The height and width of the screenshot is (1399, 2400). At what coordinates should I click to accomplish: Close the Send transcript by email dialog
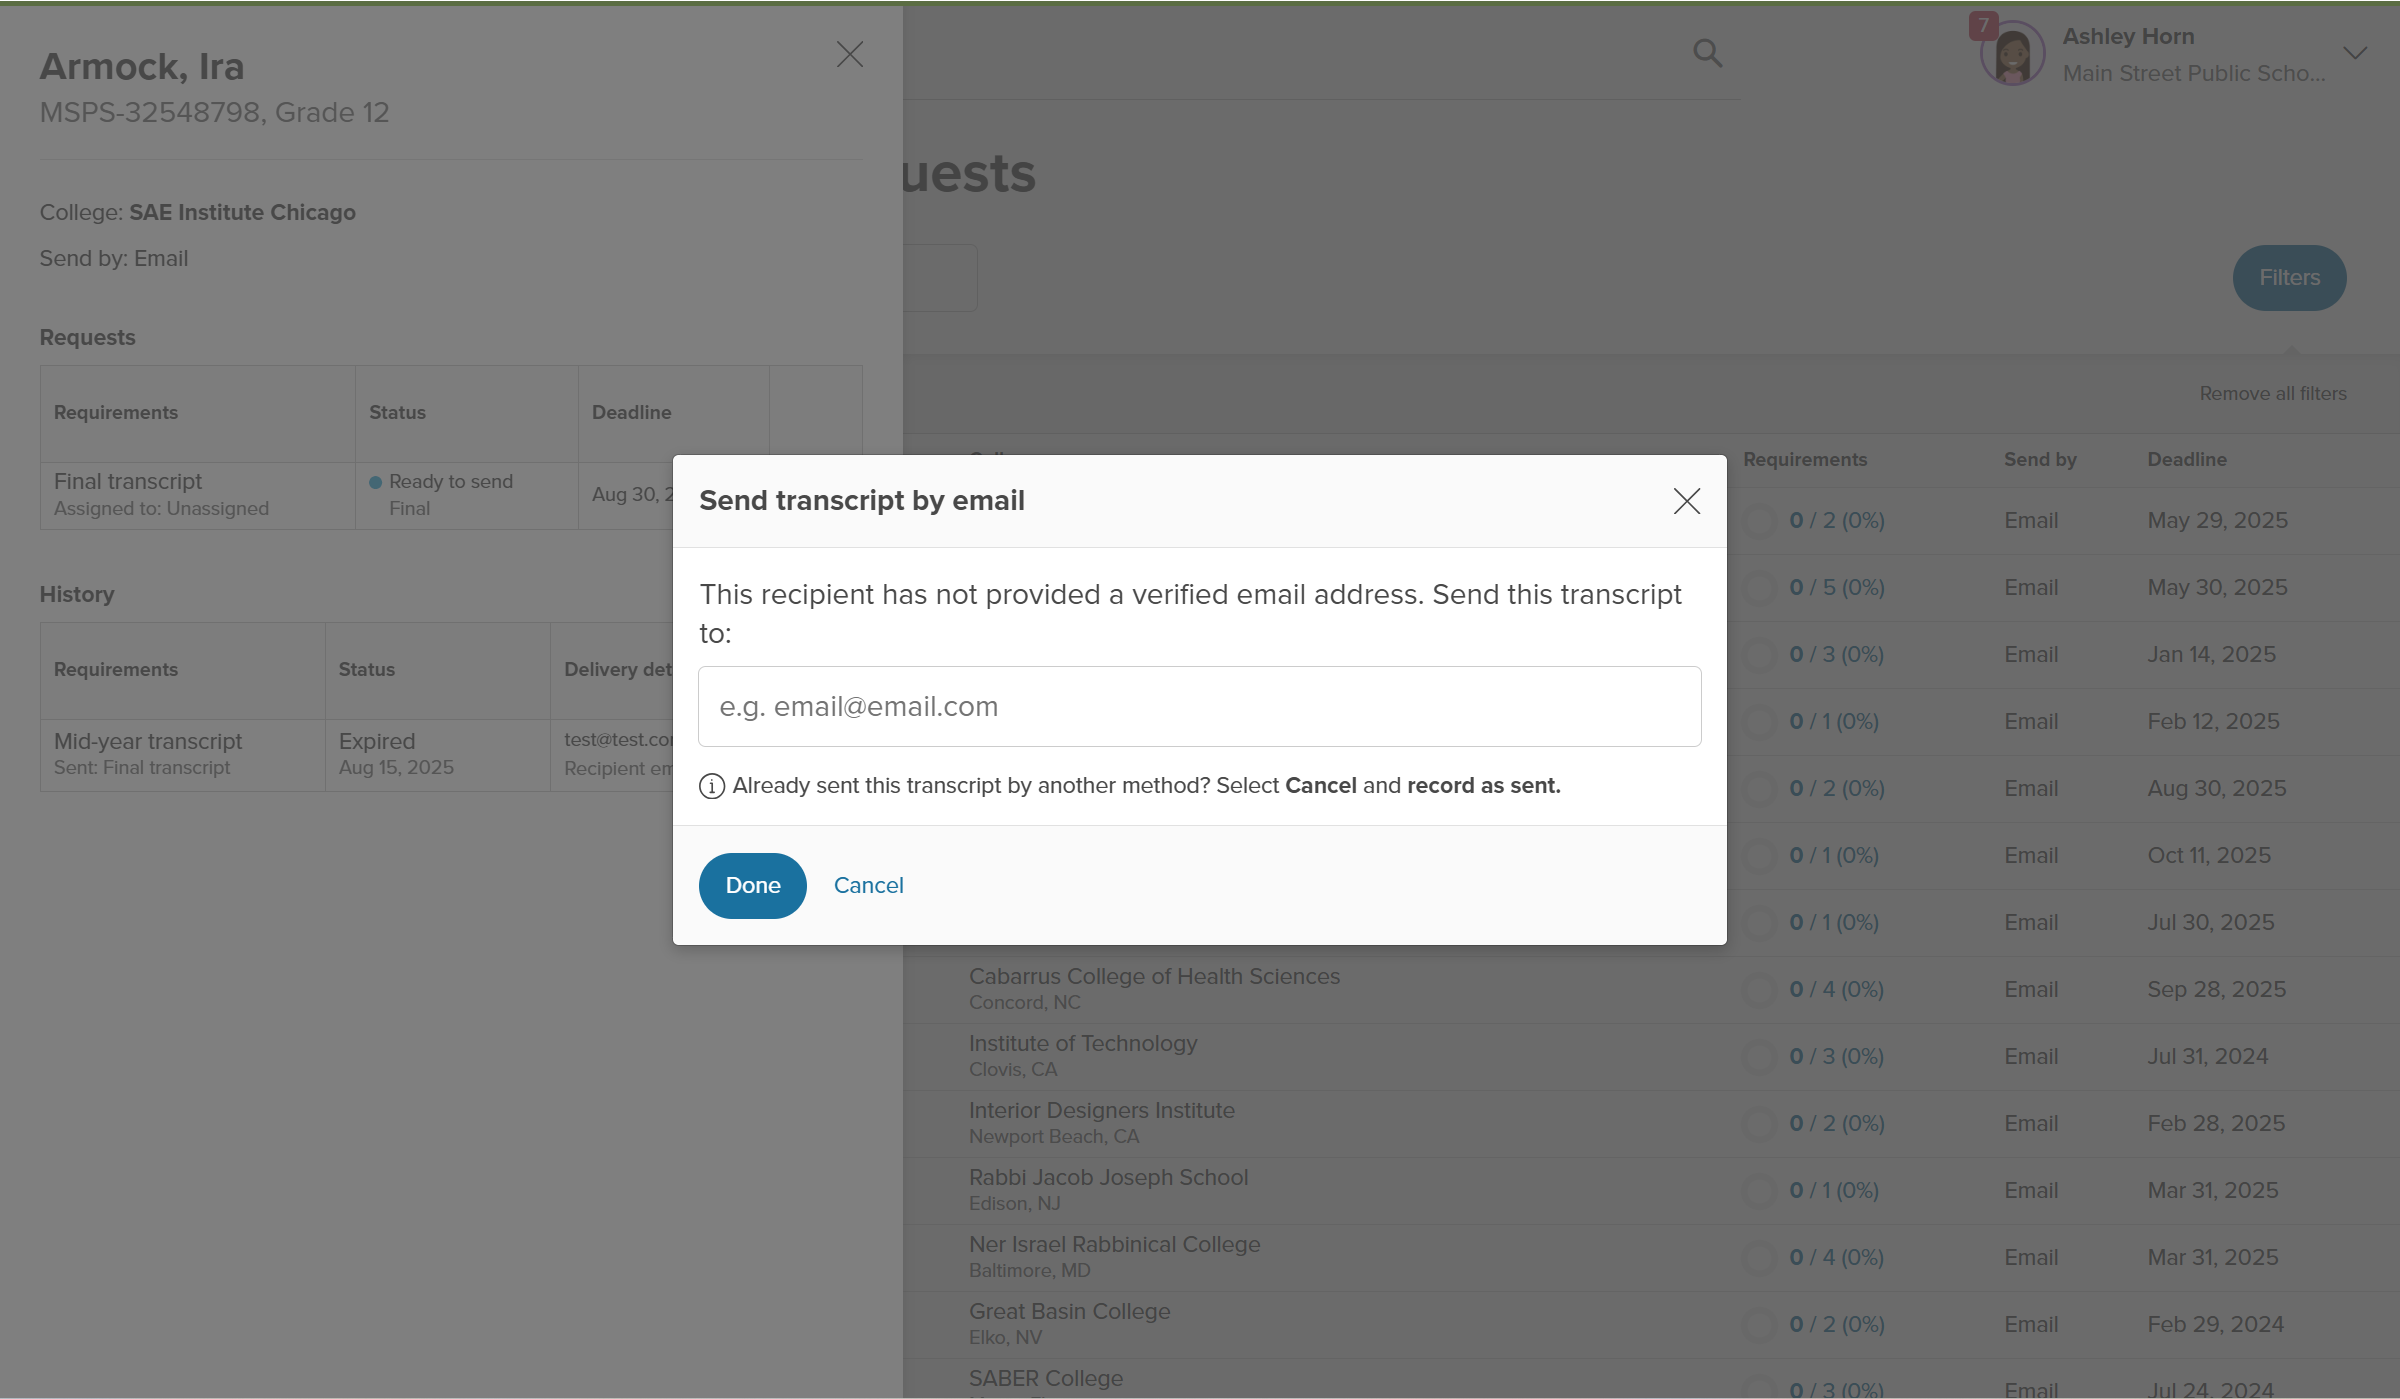1686,501
